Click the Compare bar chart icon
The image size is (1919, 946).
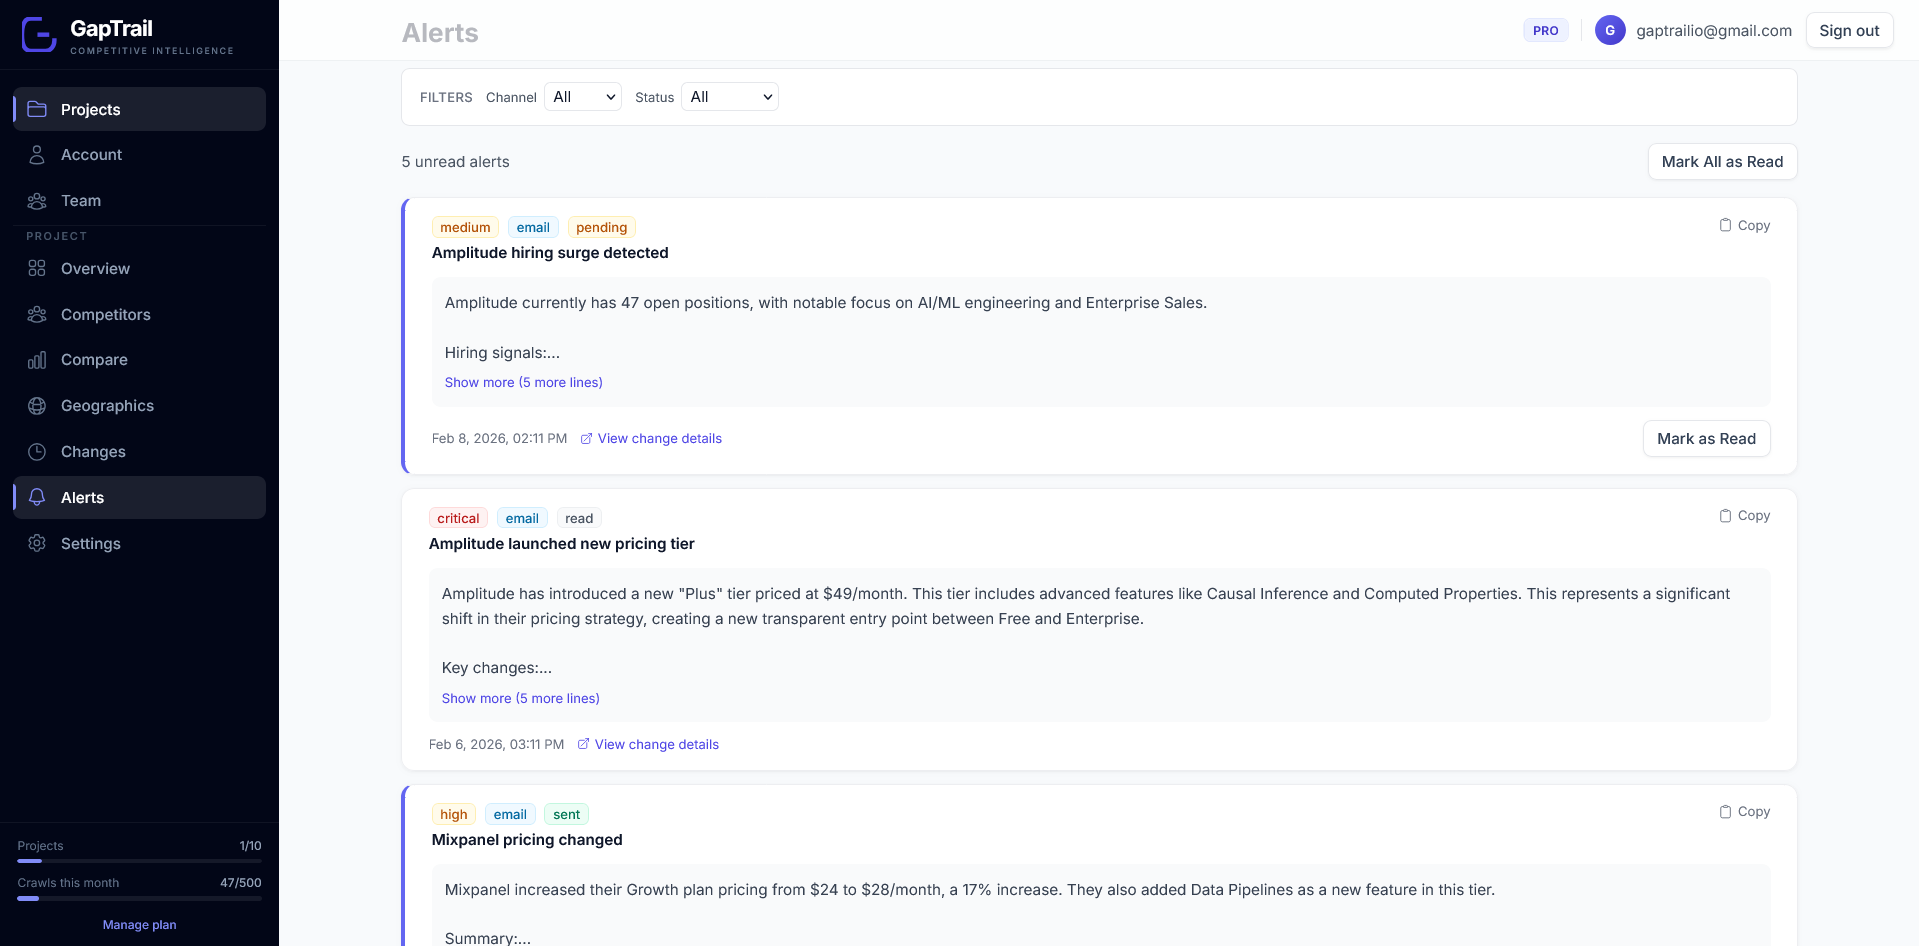click(37, 360)
